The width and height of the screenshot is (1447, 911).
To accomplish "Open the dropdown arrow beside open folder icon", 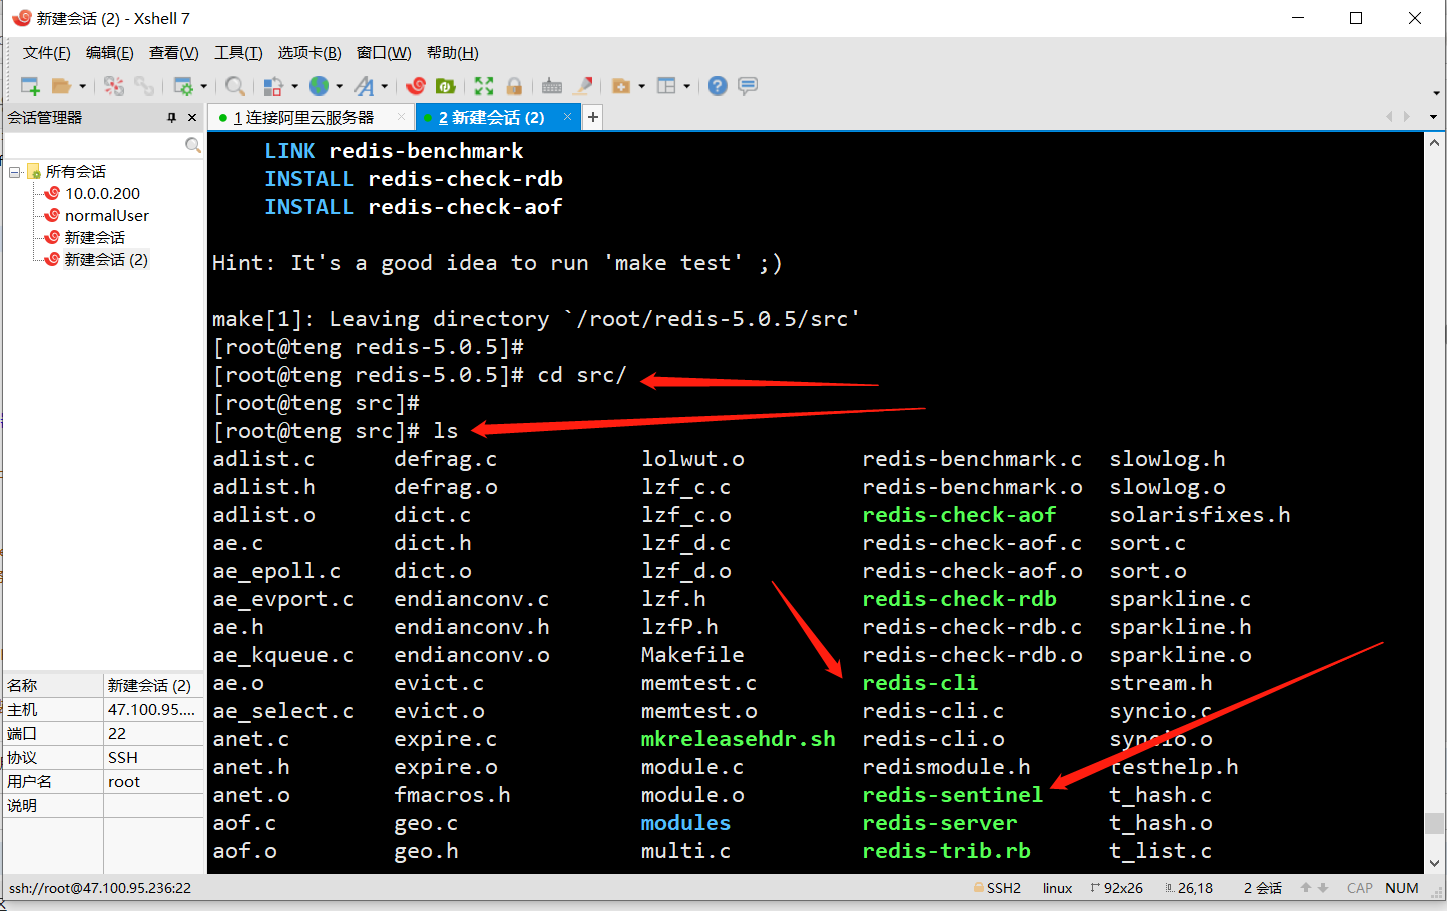I will (82, 86).
